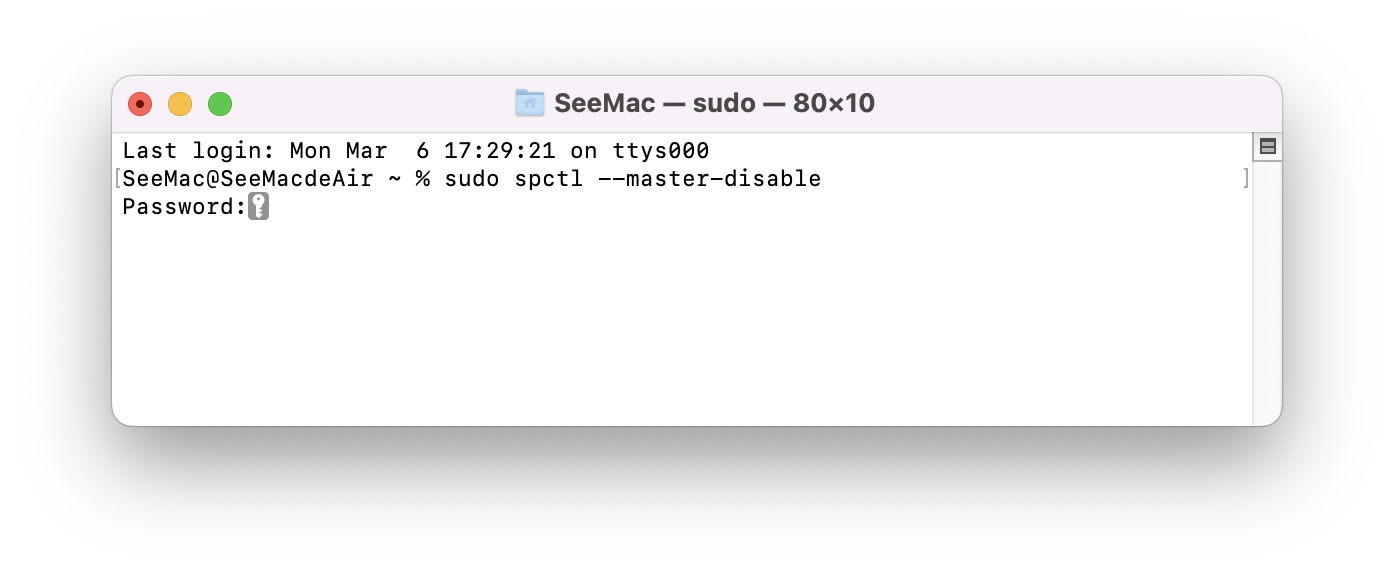This screenshot has height=574, width=1394.
Task: Click the green full-screen zoom button
Action: [x=220, y=104]
